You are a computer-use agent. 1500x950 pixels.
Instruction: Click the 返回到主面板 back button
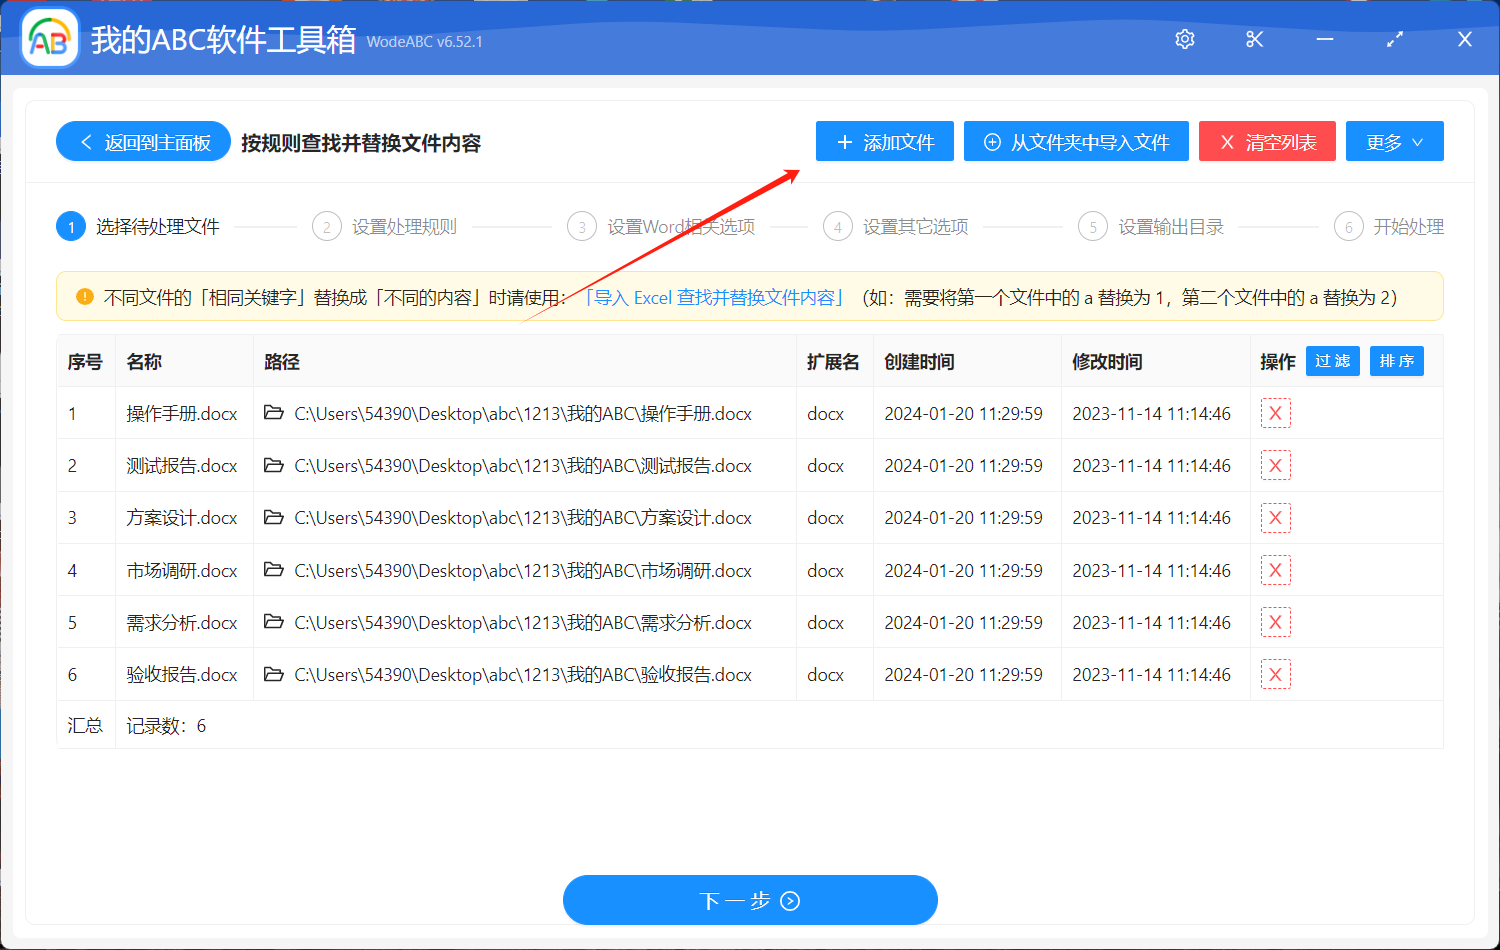[143, 141]
